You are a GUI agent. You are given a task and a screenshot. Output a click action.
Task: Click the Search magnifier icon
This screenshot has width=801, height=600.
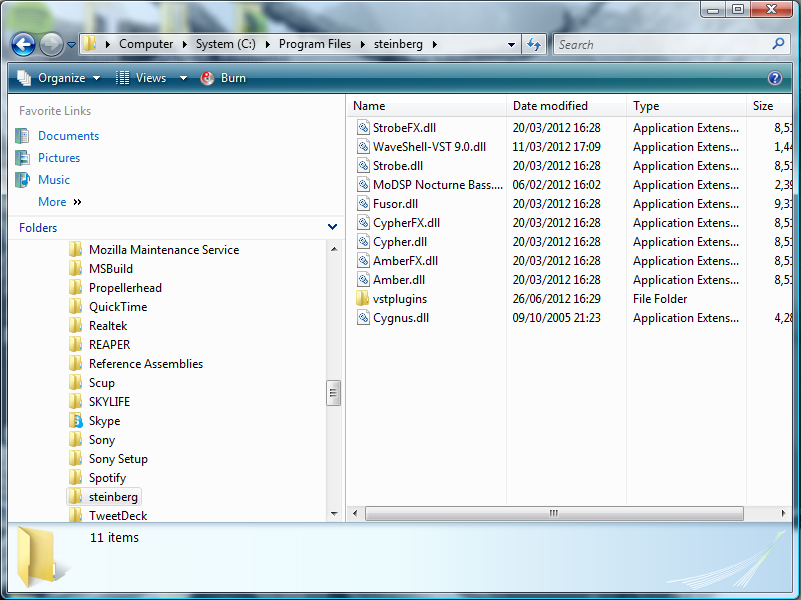pyautogui.click(x=778, y=44)
